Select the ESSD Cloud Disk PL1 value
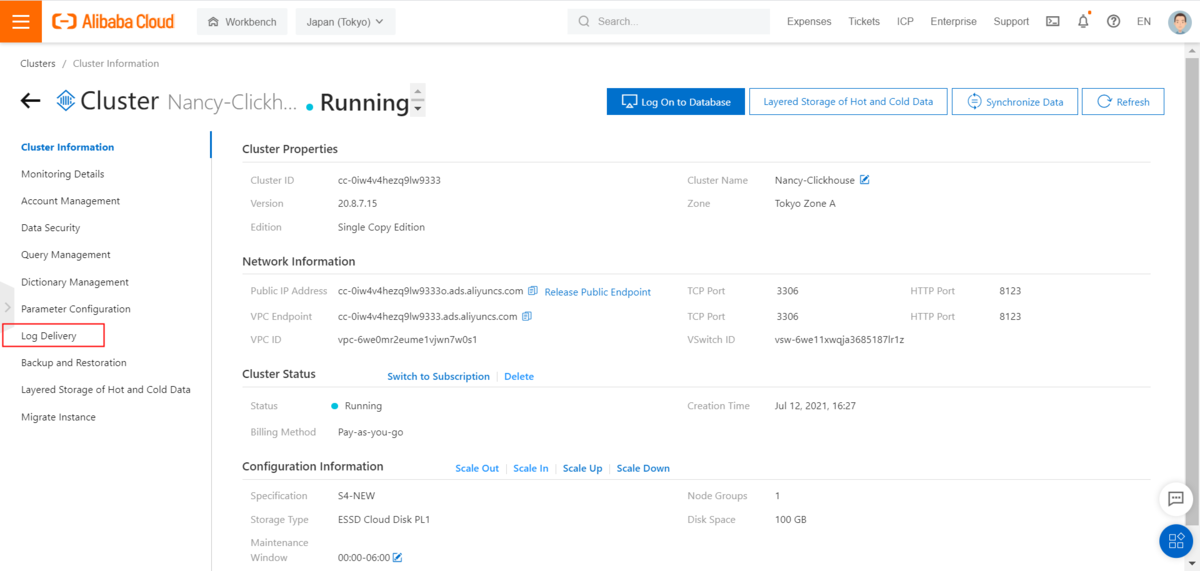Image resolution: width=1200 pixels, height=571 pixels. click(384, 520)
